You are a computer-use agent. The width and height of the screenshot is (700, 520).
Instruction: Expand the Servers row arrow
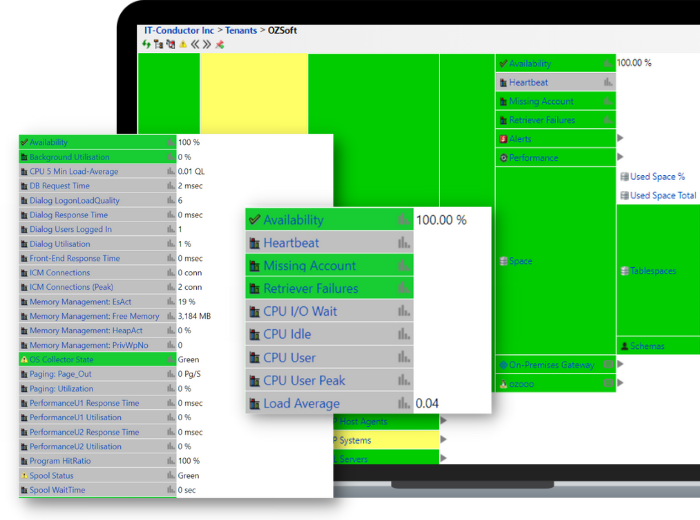(443, 458)
